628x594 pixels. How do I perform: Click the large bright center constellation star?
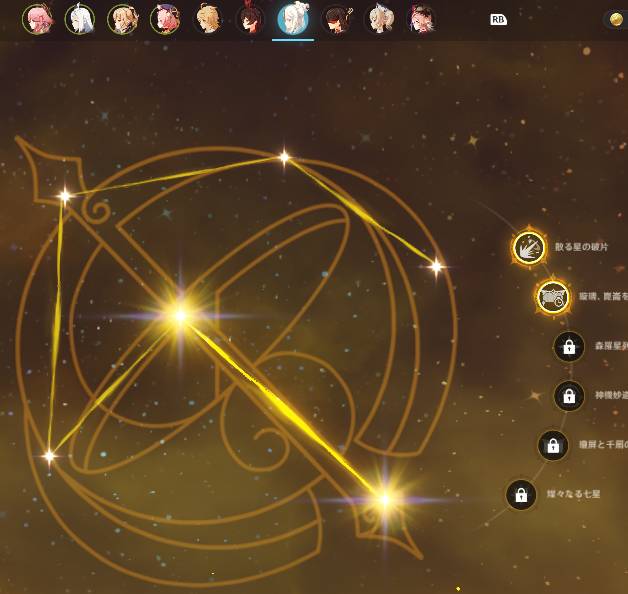[181, 315]
